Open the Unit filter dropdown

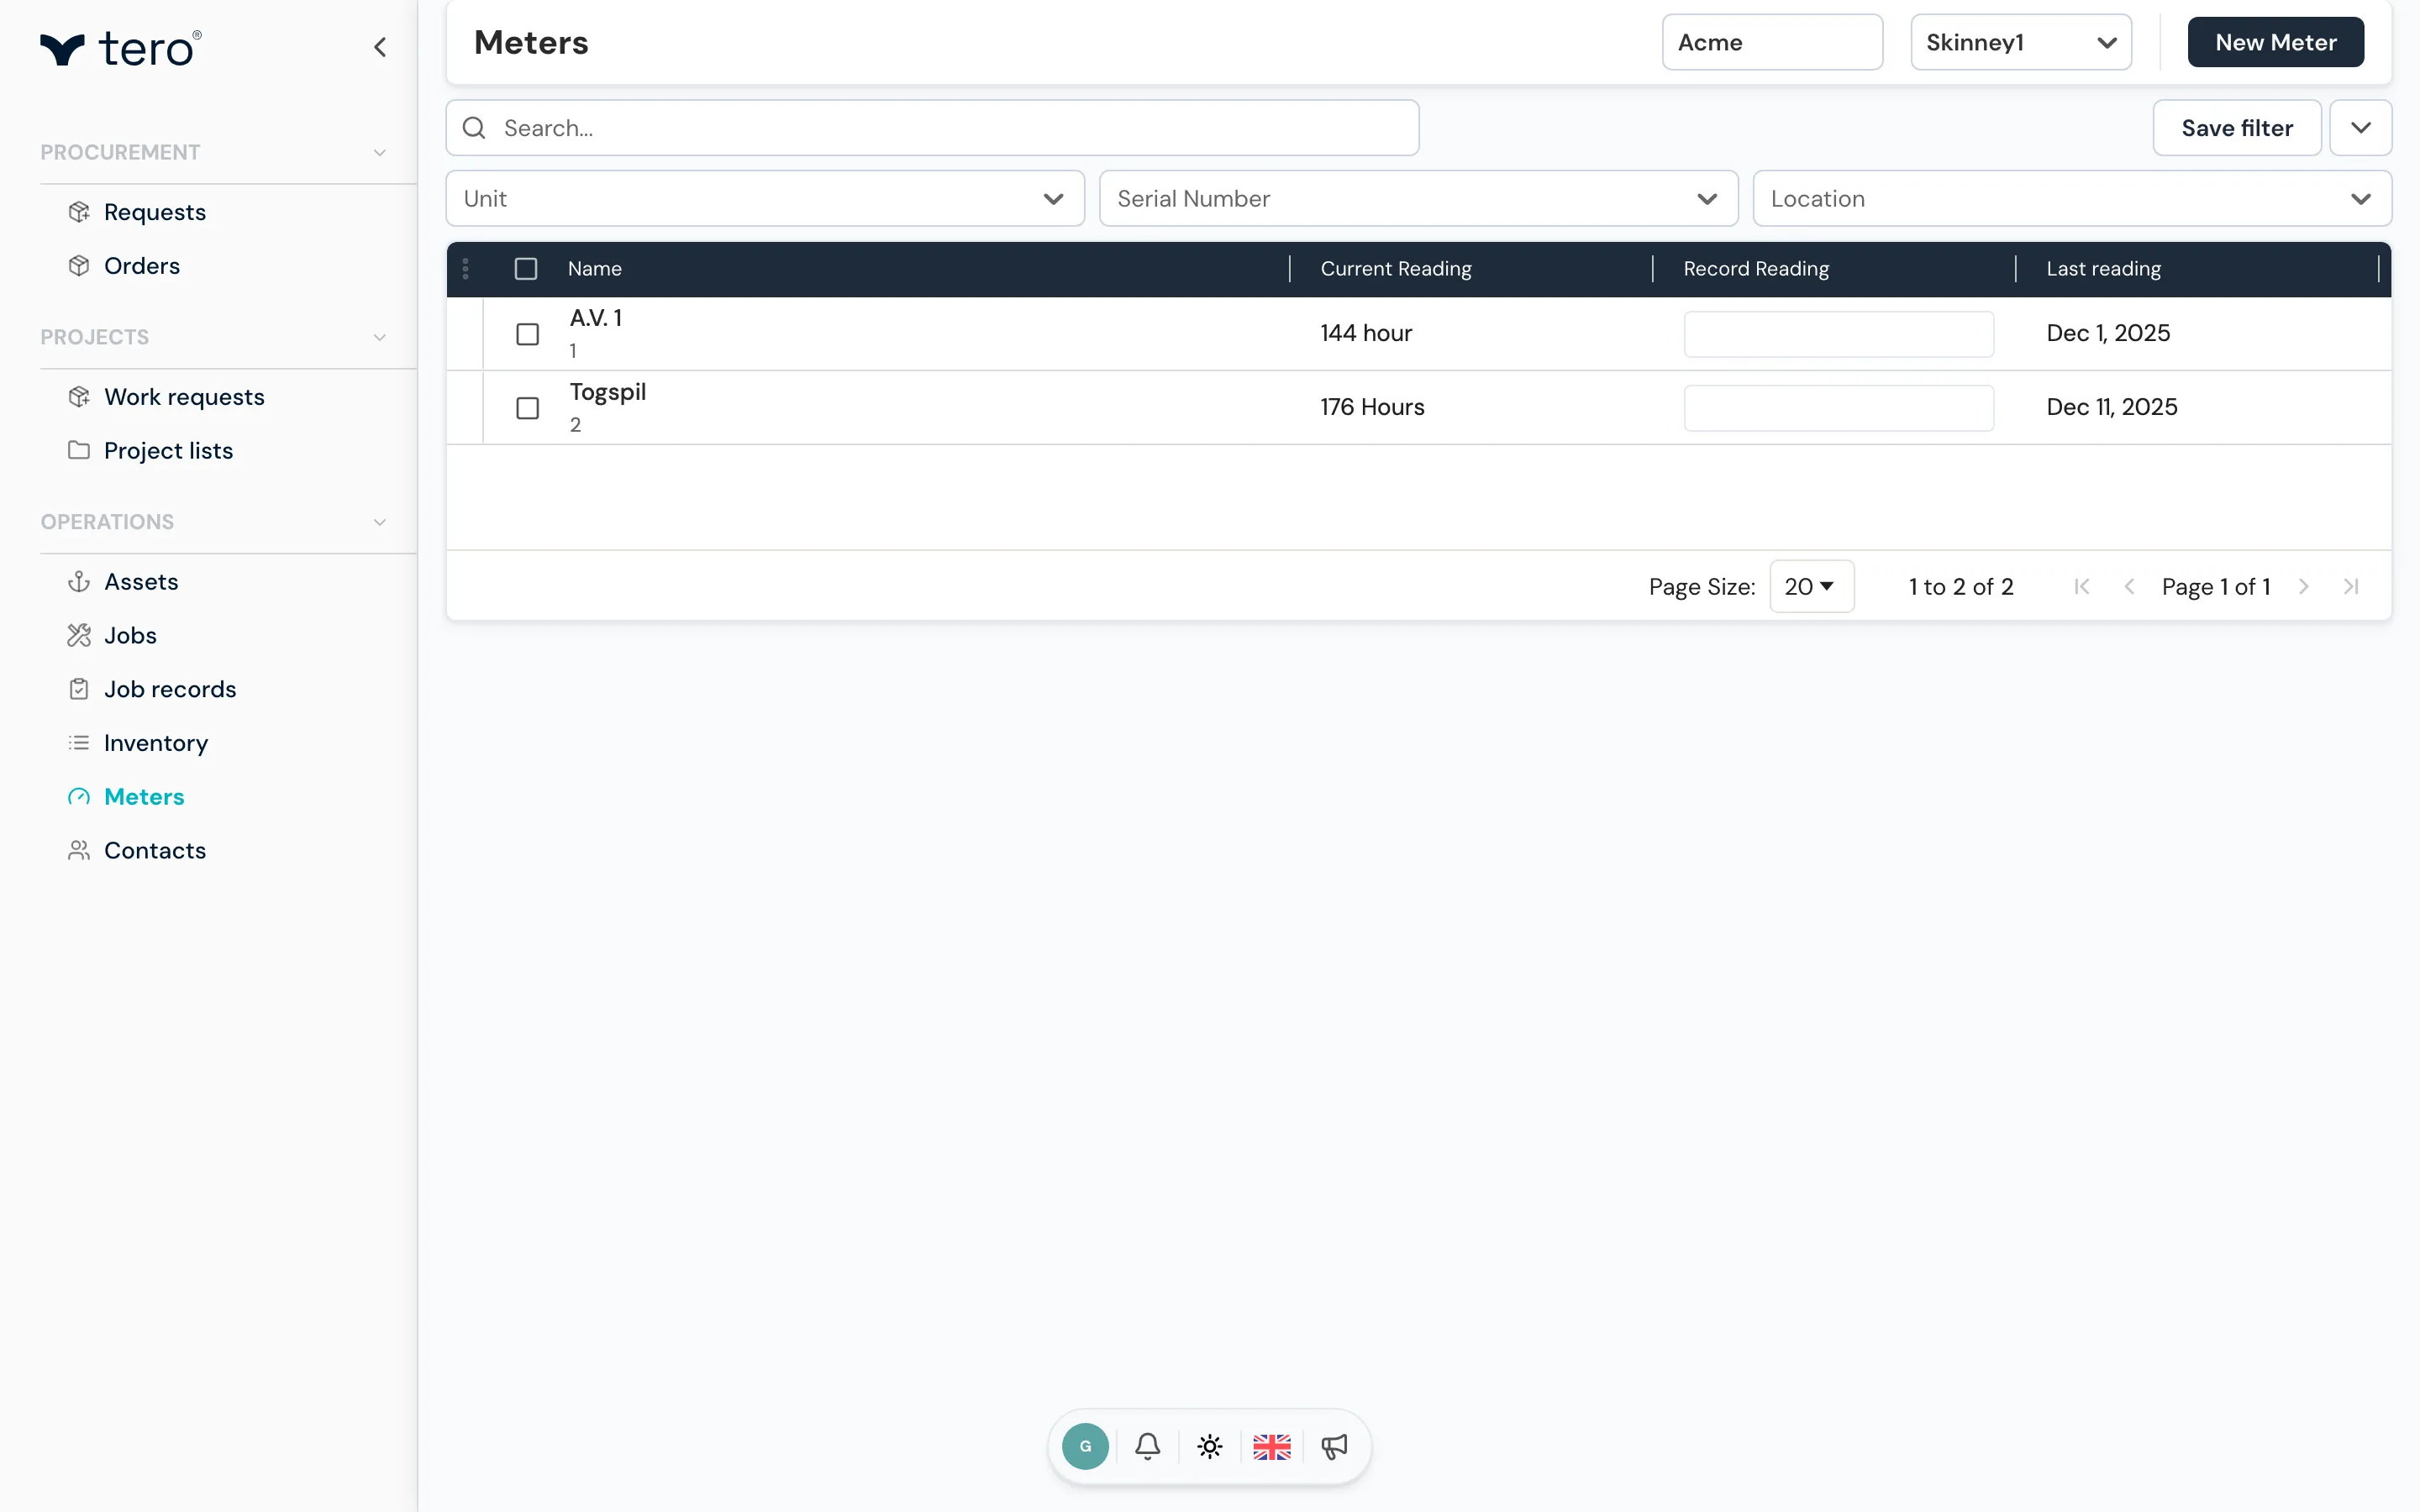765,198
